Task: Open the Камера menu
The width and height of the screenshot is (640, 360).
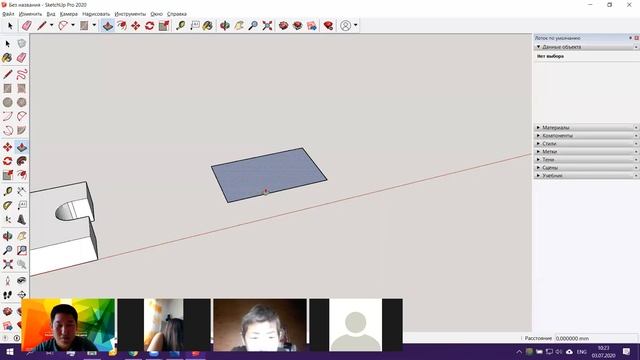Action: tap(69, 14)
